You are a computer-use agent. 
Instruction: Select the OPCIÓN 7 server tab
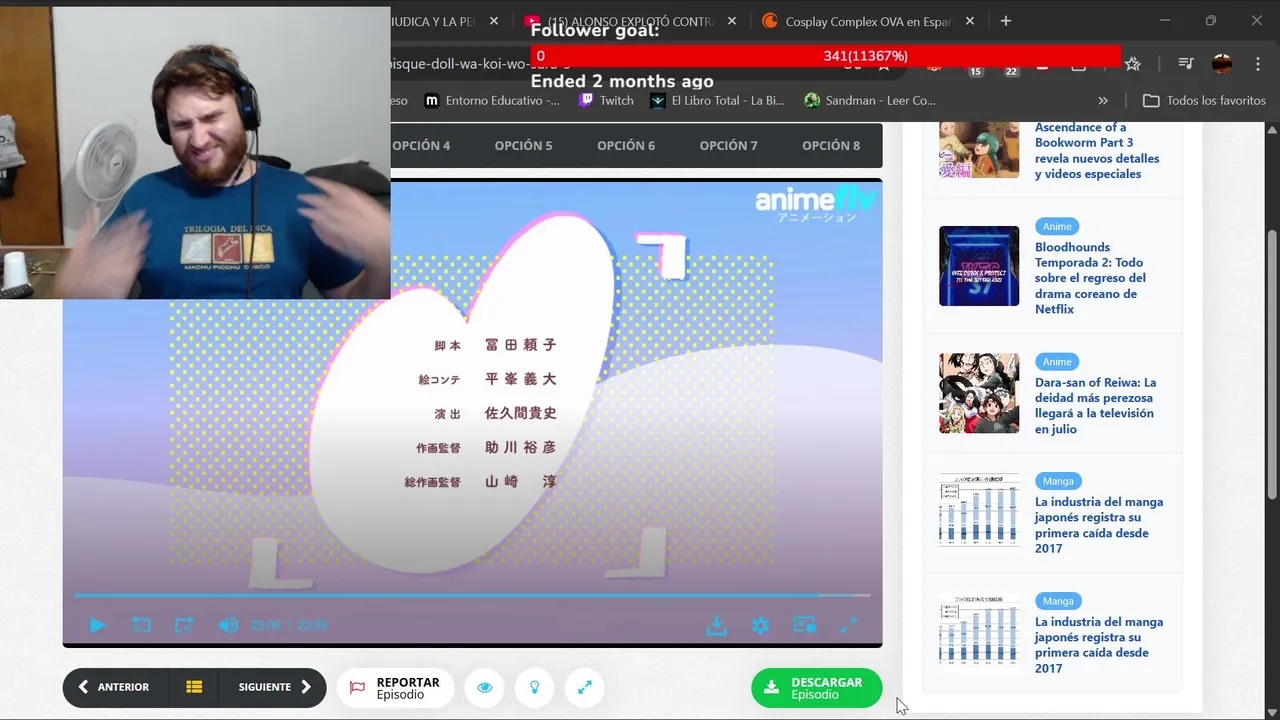[x=728, y=145]
